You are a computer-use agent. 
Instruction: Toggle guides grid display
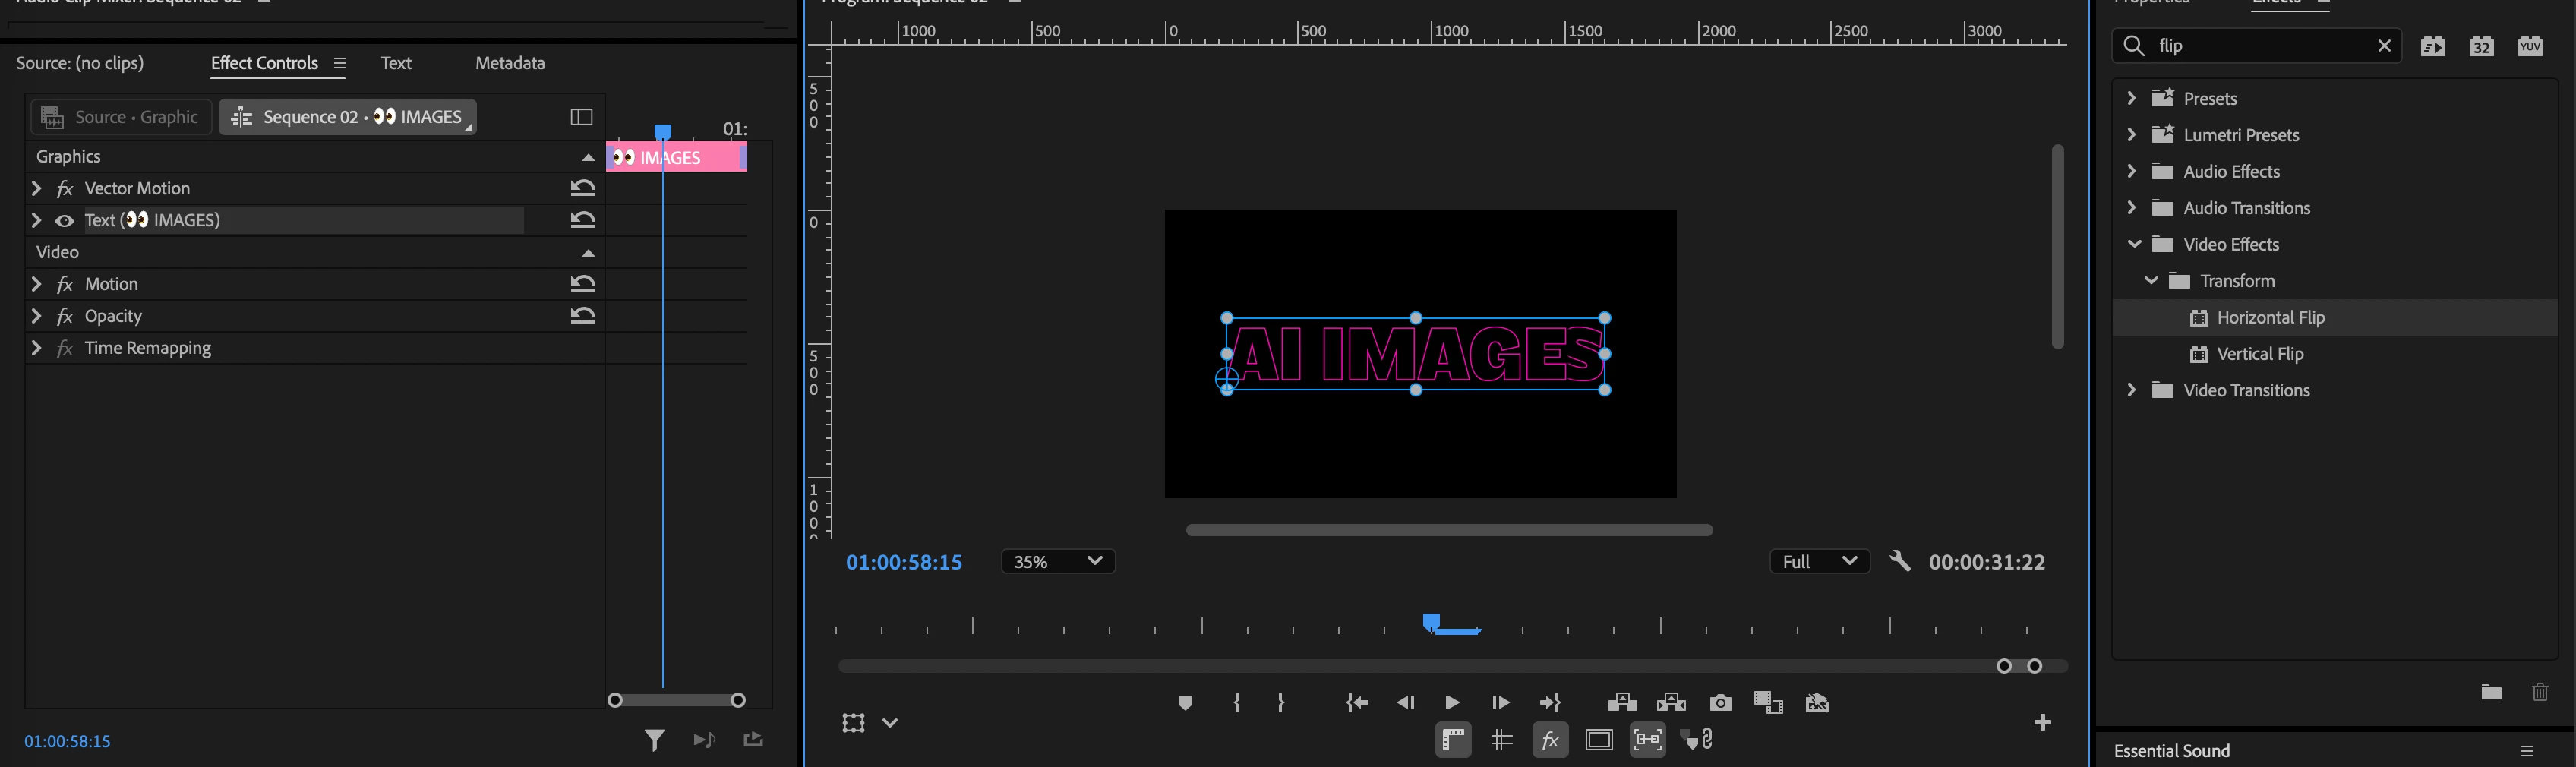(x=1501, y=740)
